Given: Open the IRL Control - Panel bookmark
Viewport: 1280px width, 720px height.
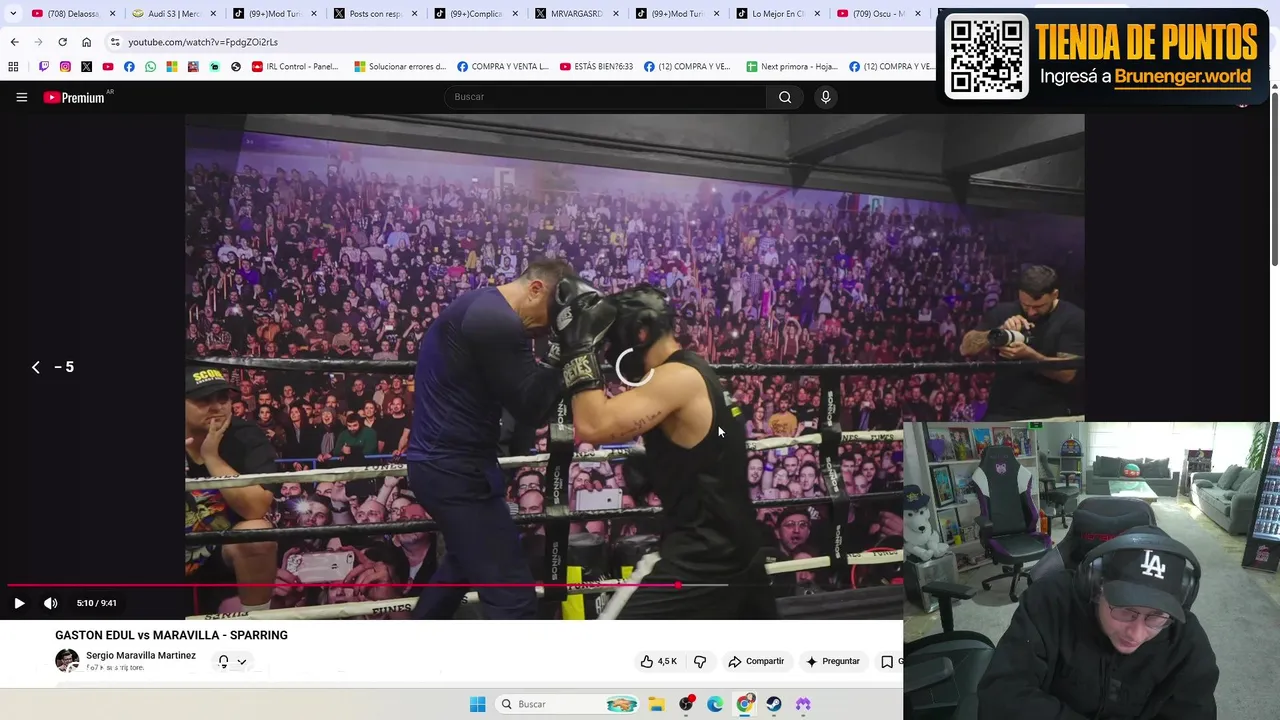Looking at the screenshot, I should coord(295,67).
